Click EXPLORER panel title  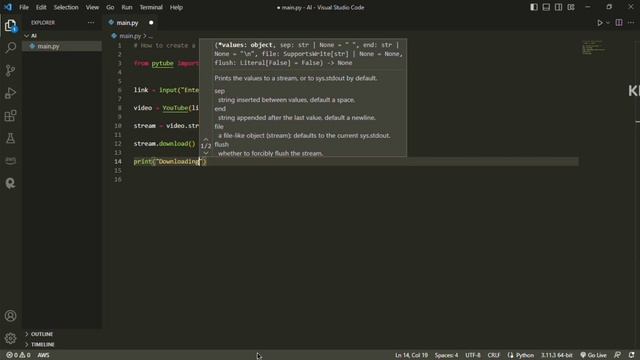pos(43,23)
